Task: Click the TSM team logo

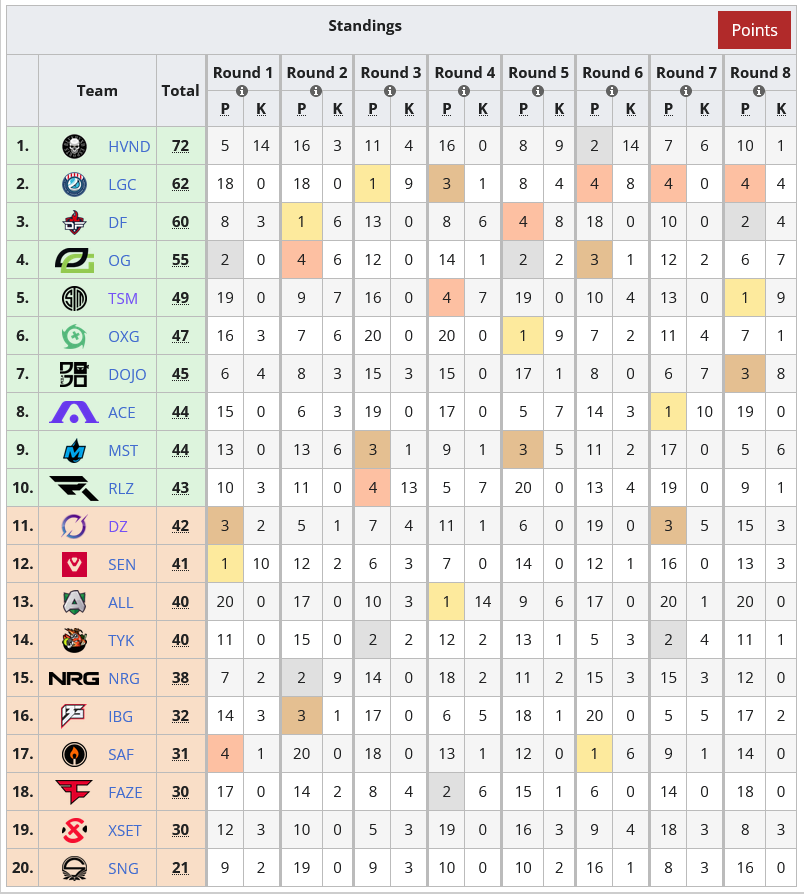Action: click(75, 299)
